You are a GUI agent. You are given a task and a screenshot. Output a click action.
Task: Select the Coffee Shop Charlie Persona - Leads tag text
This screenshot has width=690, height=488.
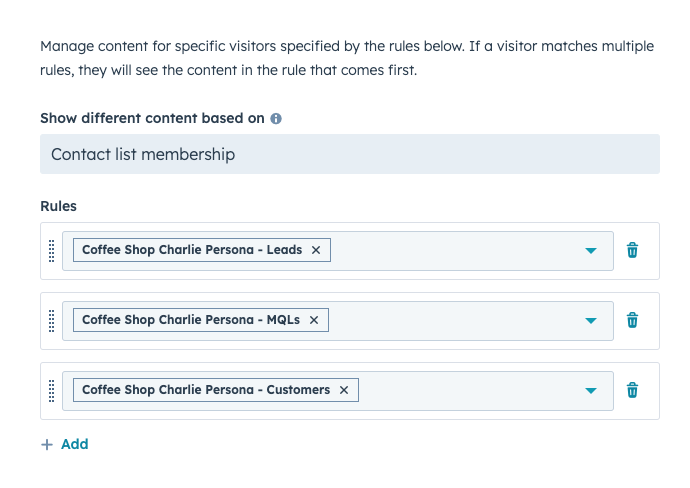point(192,250)
